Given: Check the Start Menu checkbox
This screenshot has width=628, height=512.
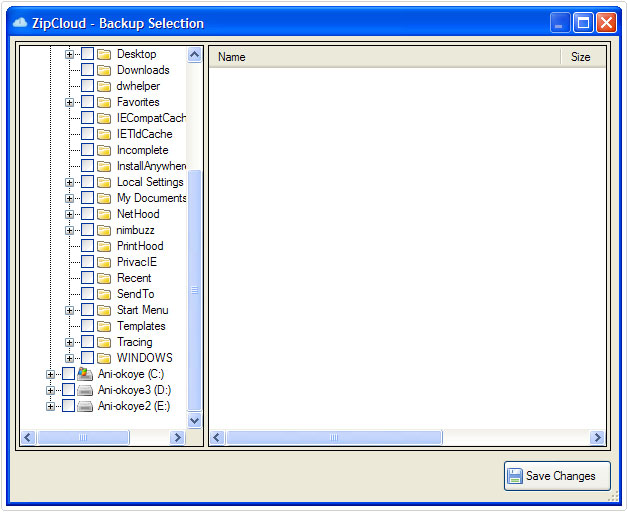Looking at the screenshot, I should (x=87, y=310).
